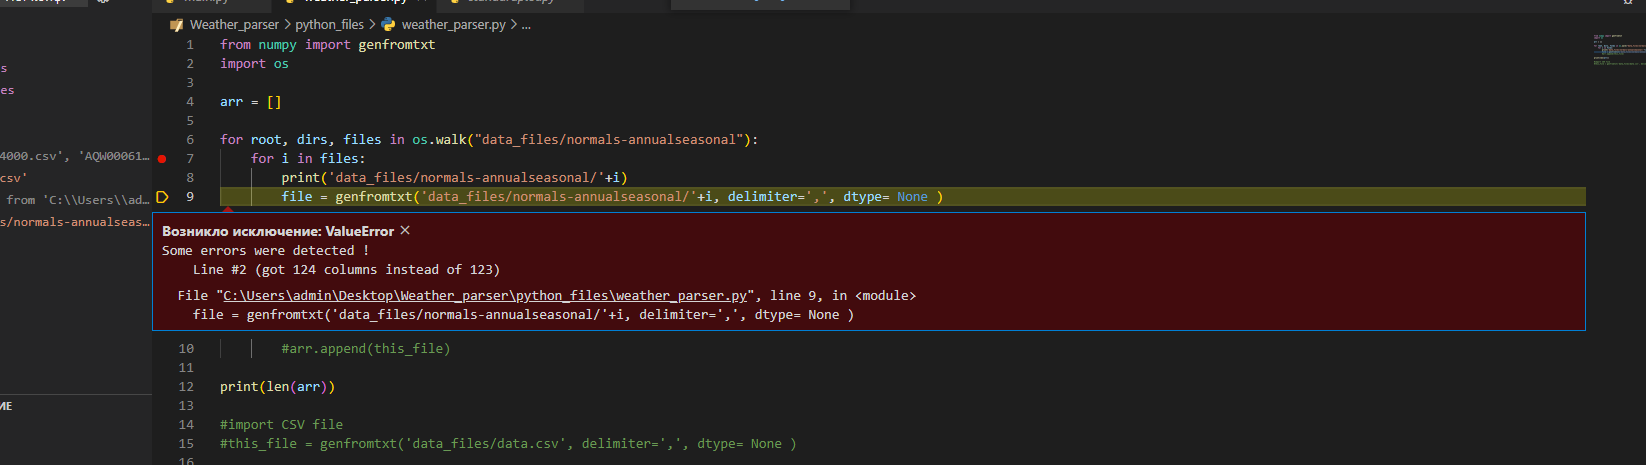Expand the python_files breadcrumb segment

pyautogui.click(x=329, y=25)
